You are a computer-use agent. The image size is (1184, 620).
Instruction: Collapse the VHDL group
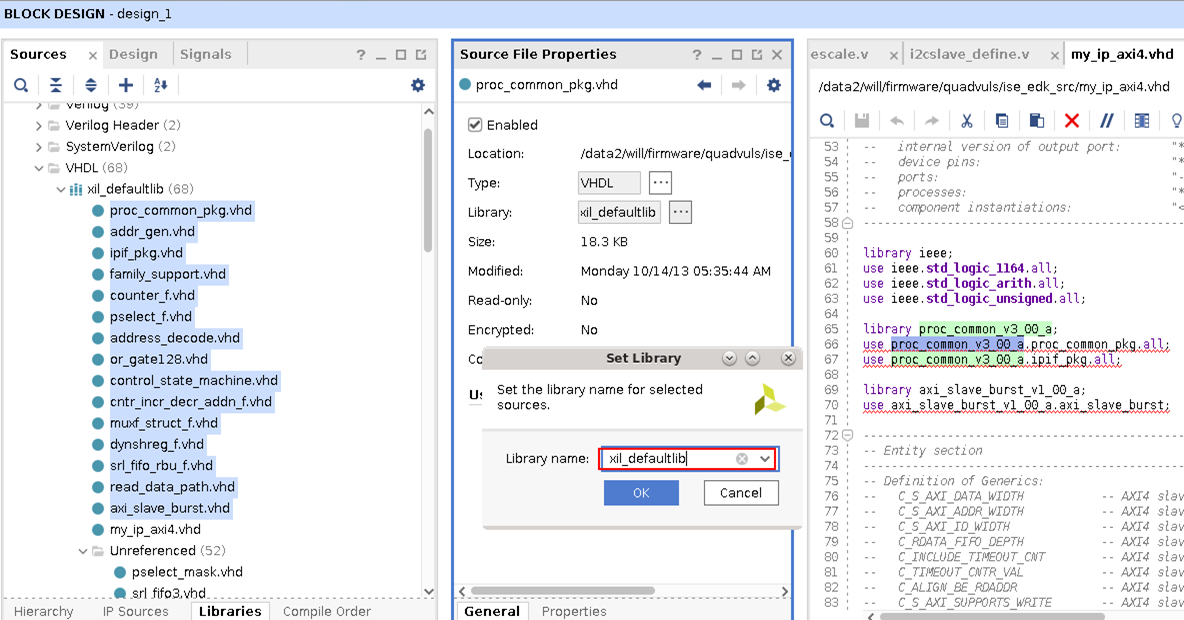39,168
